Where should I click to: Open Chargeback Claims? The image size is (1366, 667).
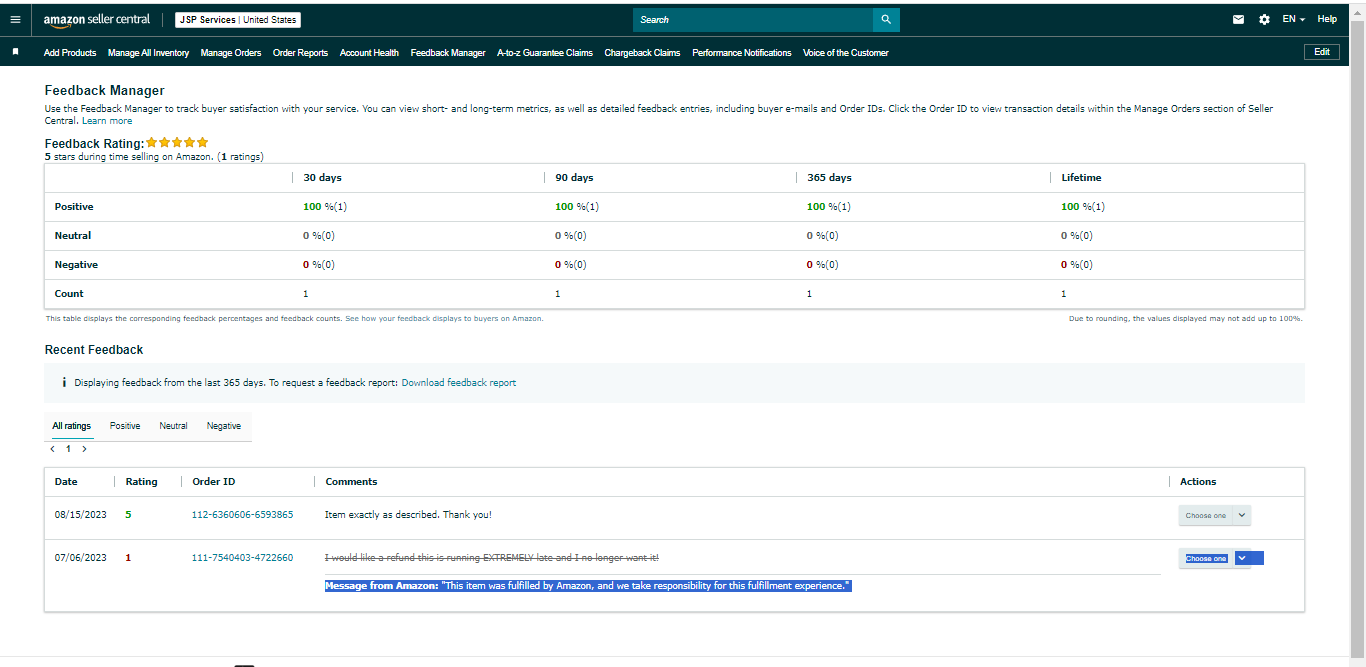[x=642, y=53]
